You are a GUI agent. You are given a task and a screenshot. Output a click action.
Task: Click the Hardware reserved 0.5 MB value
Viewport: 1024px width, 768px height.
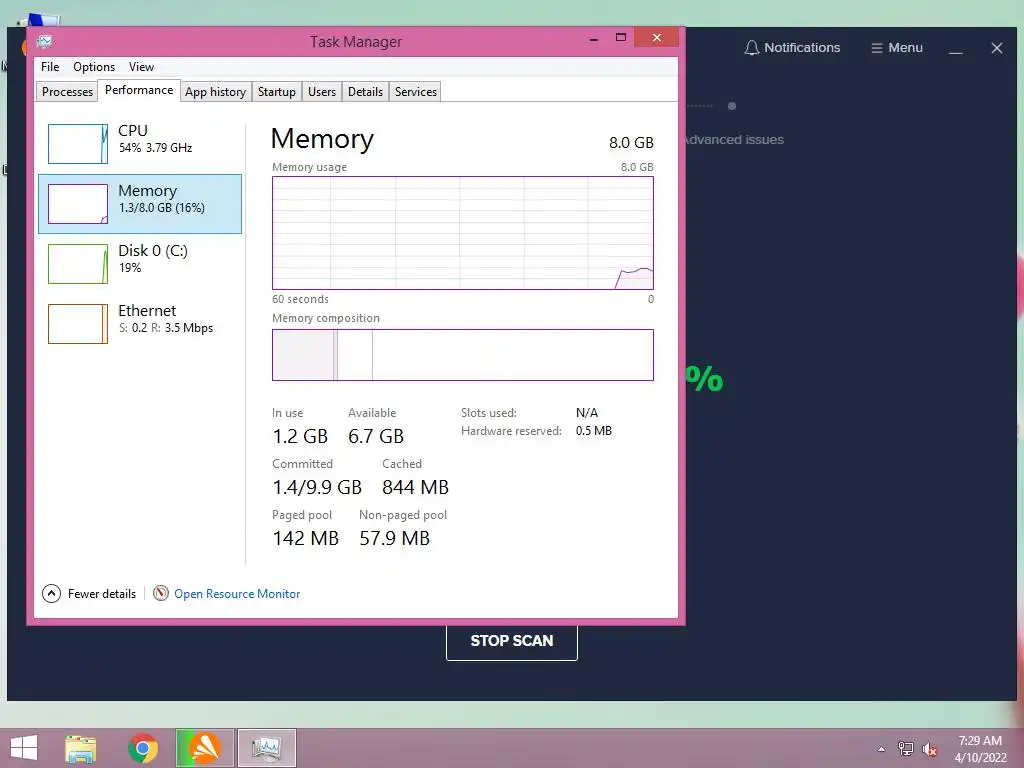click(594, 431)
